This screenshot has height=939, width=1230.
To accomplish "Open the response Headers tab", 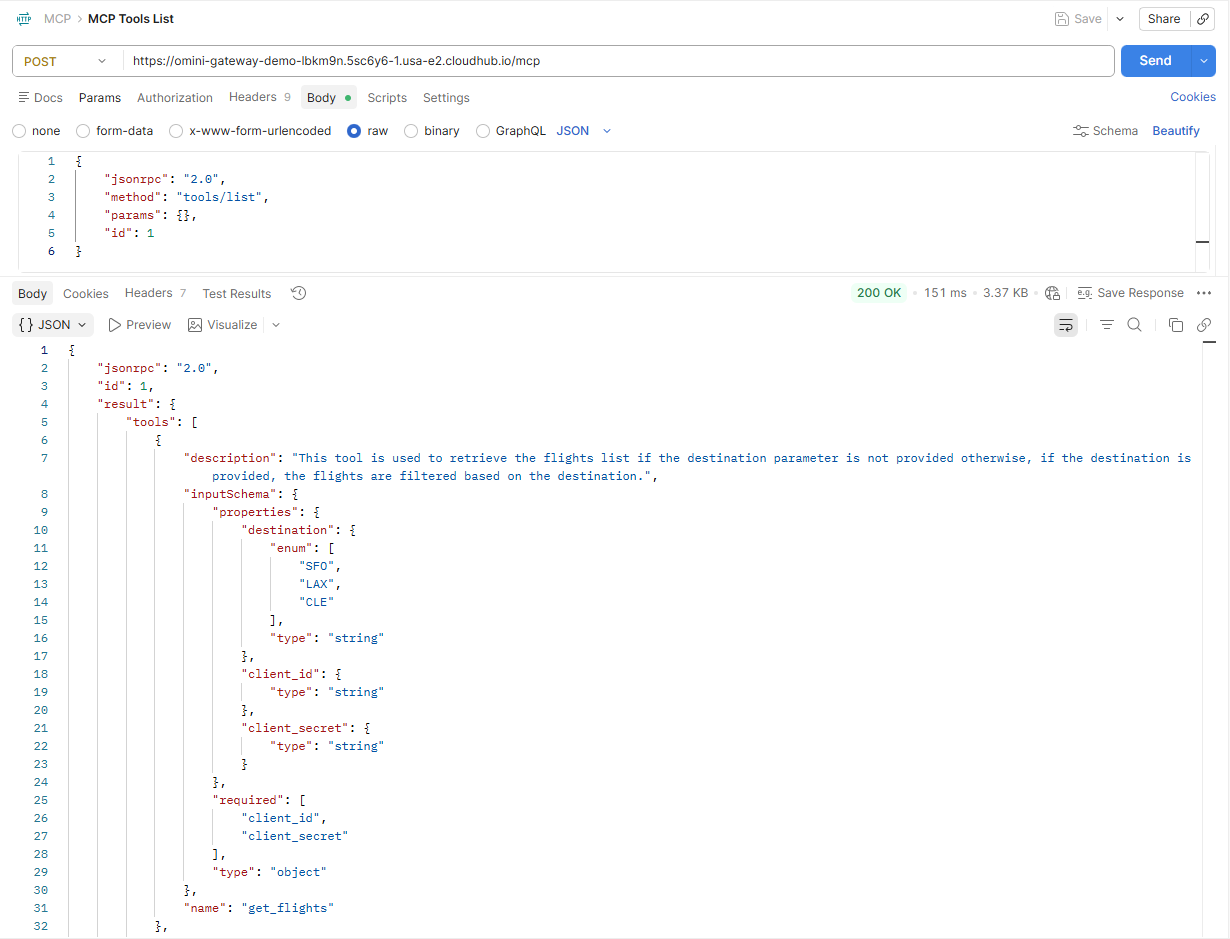I will click(155, 293).
